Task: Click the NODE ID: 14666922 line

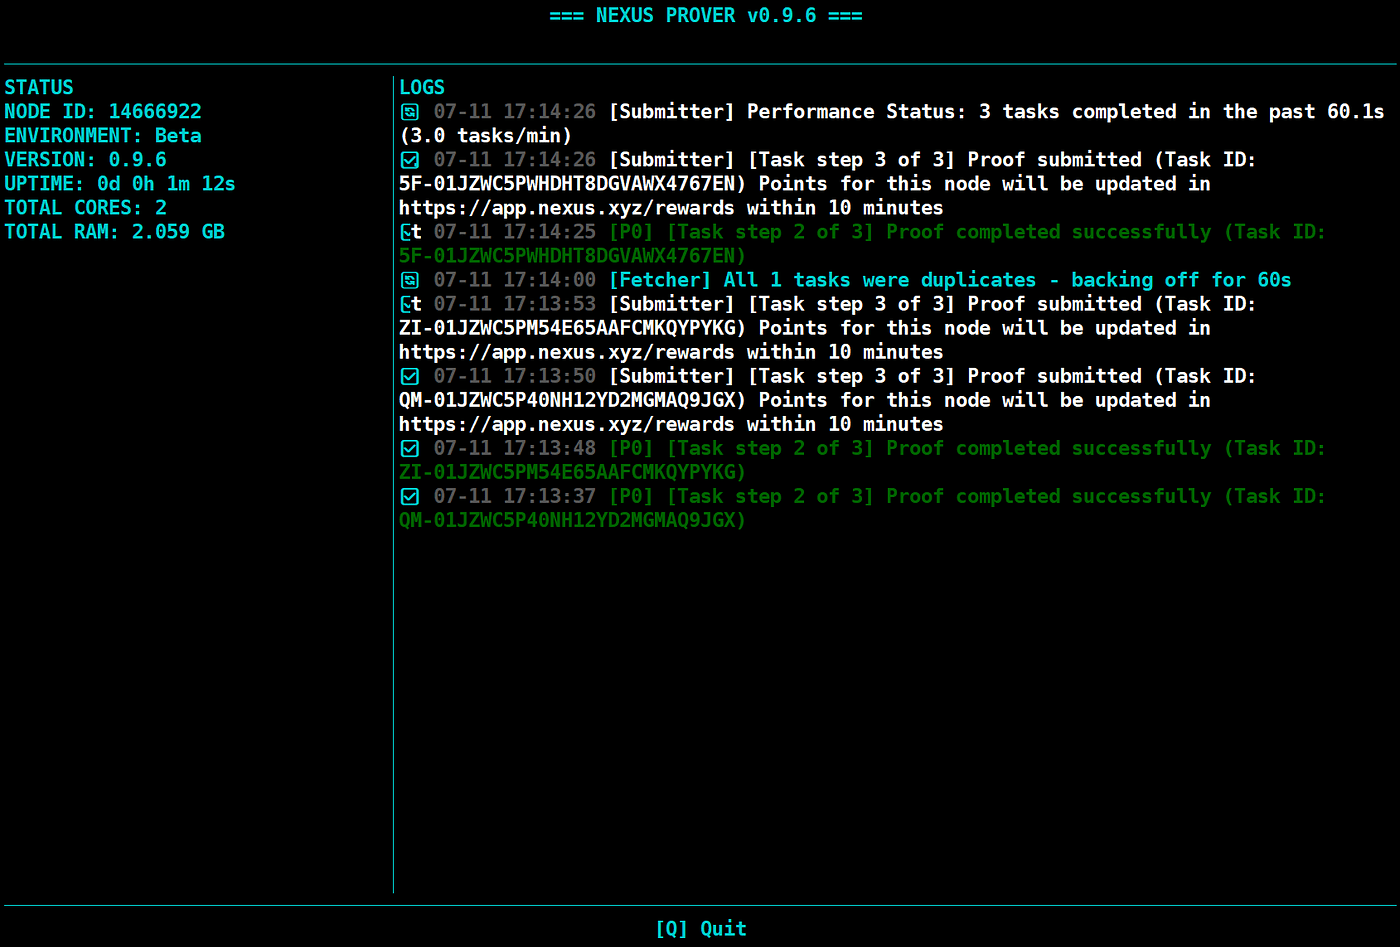Action: tap(103, 111)
